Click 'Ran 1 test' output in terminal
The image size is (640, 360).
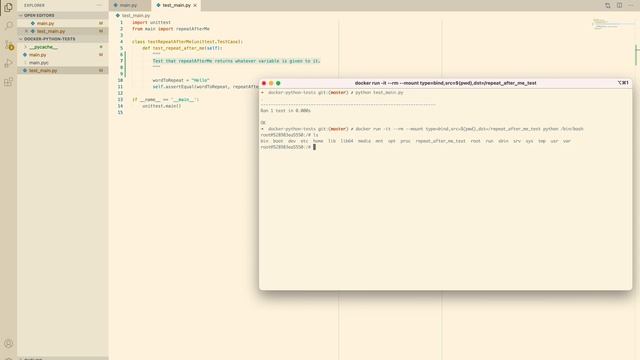point(285,111)
